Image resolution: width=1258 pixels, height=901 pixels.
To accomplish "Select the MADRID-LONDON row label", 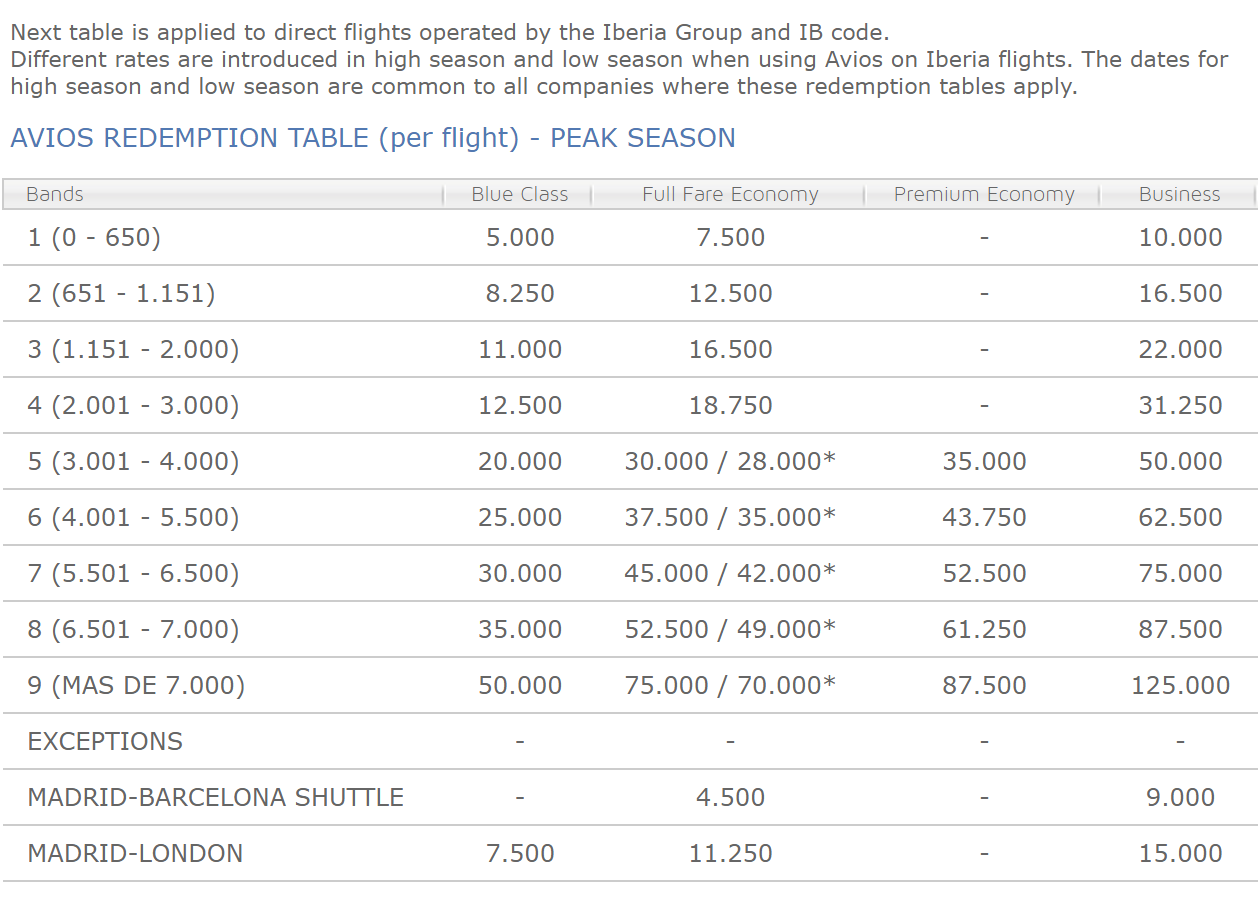I will coord(135,853).
